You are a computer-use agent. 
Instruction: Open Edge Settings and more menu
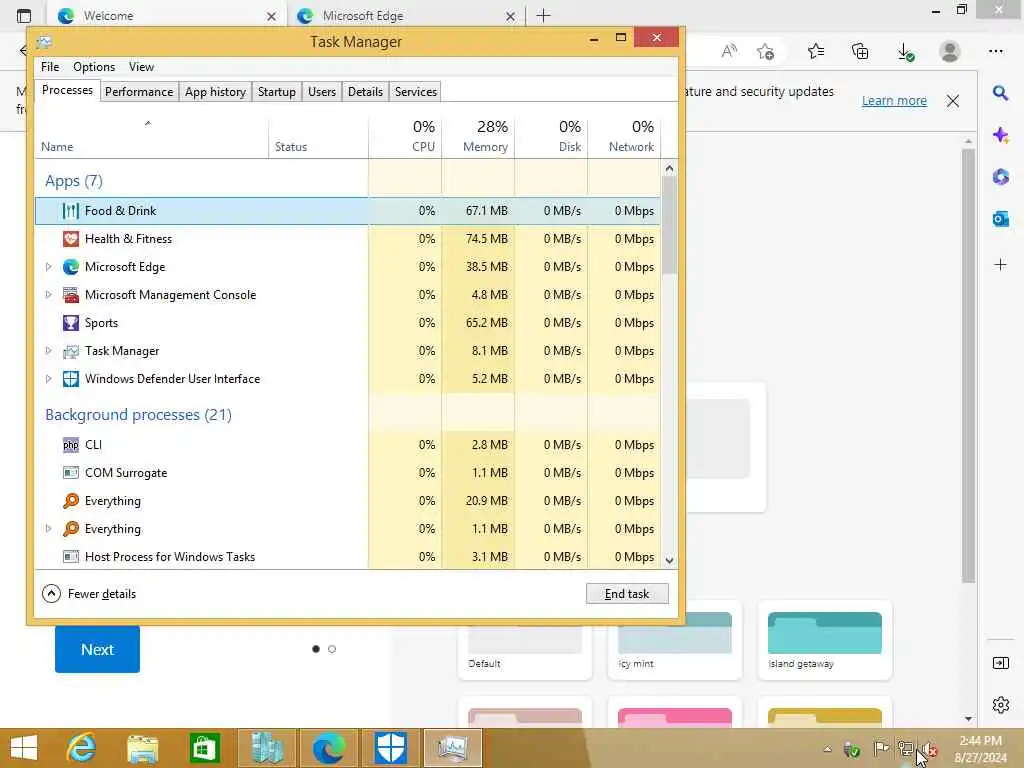click(x=995, y=51)
